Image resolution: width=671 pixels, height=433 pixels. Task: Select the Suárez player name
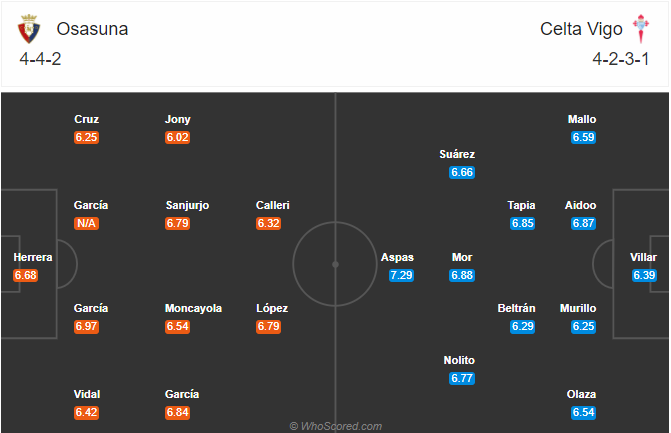pos(457,154)
